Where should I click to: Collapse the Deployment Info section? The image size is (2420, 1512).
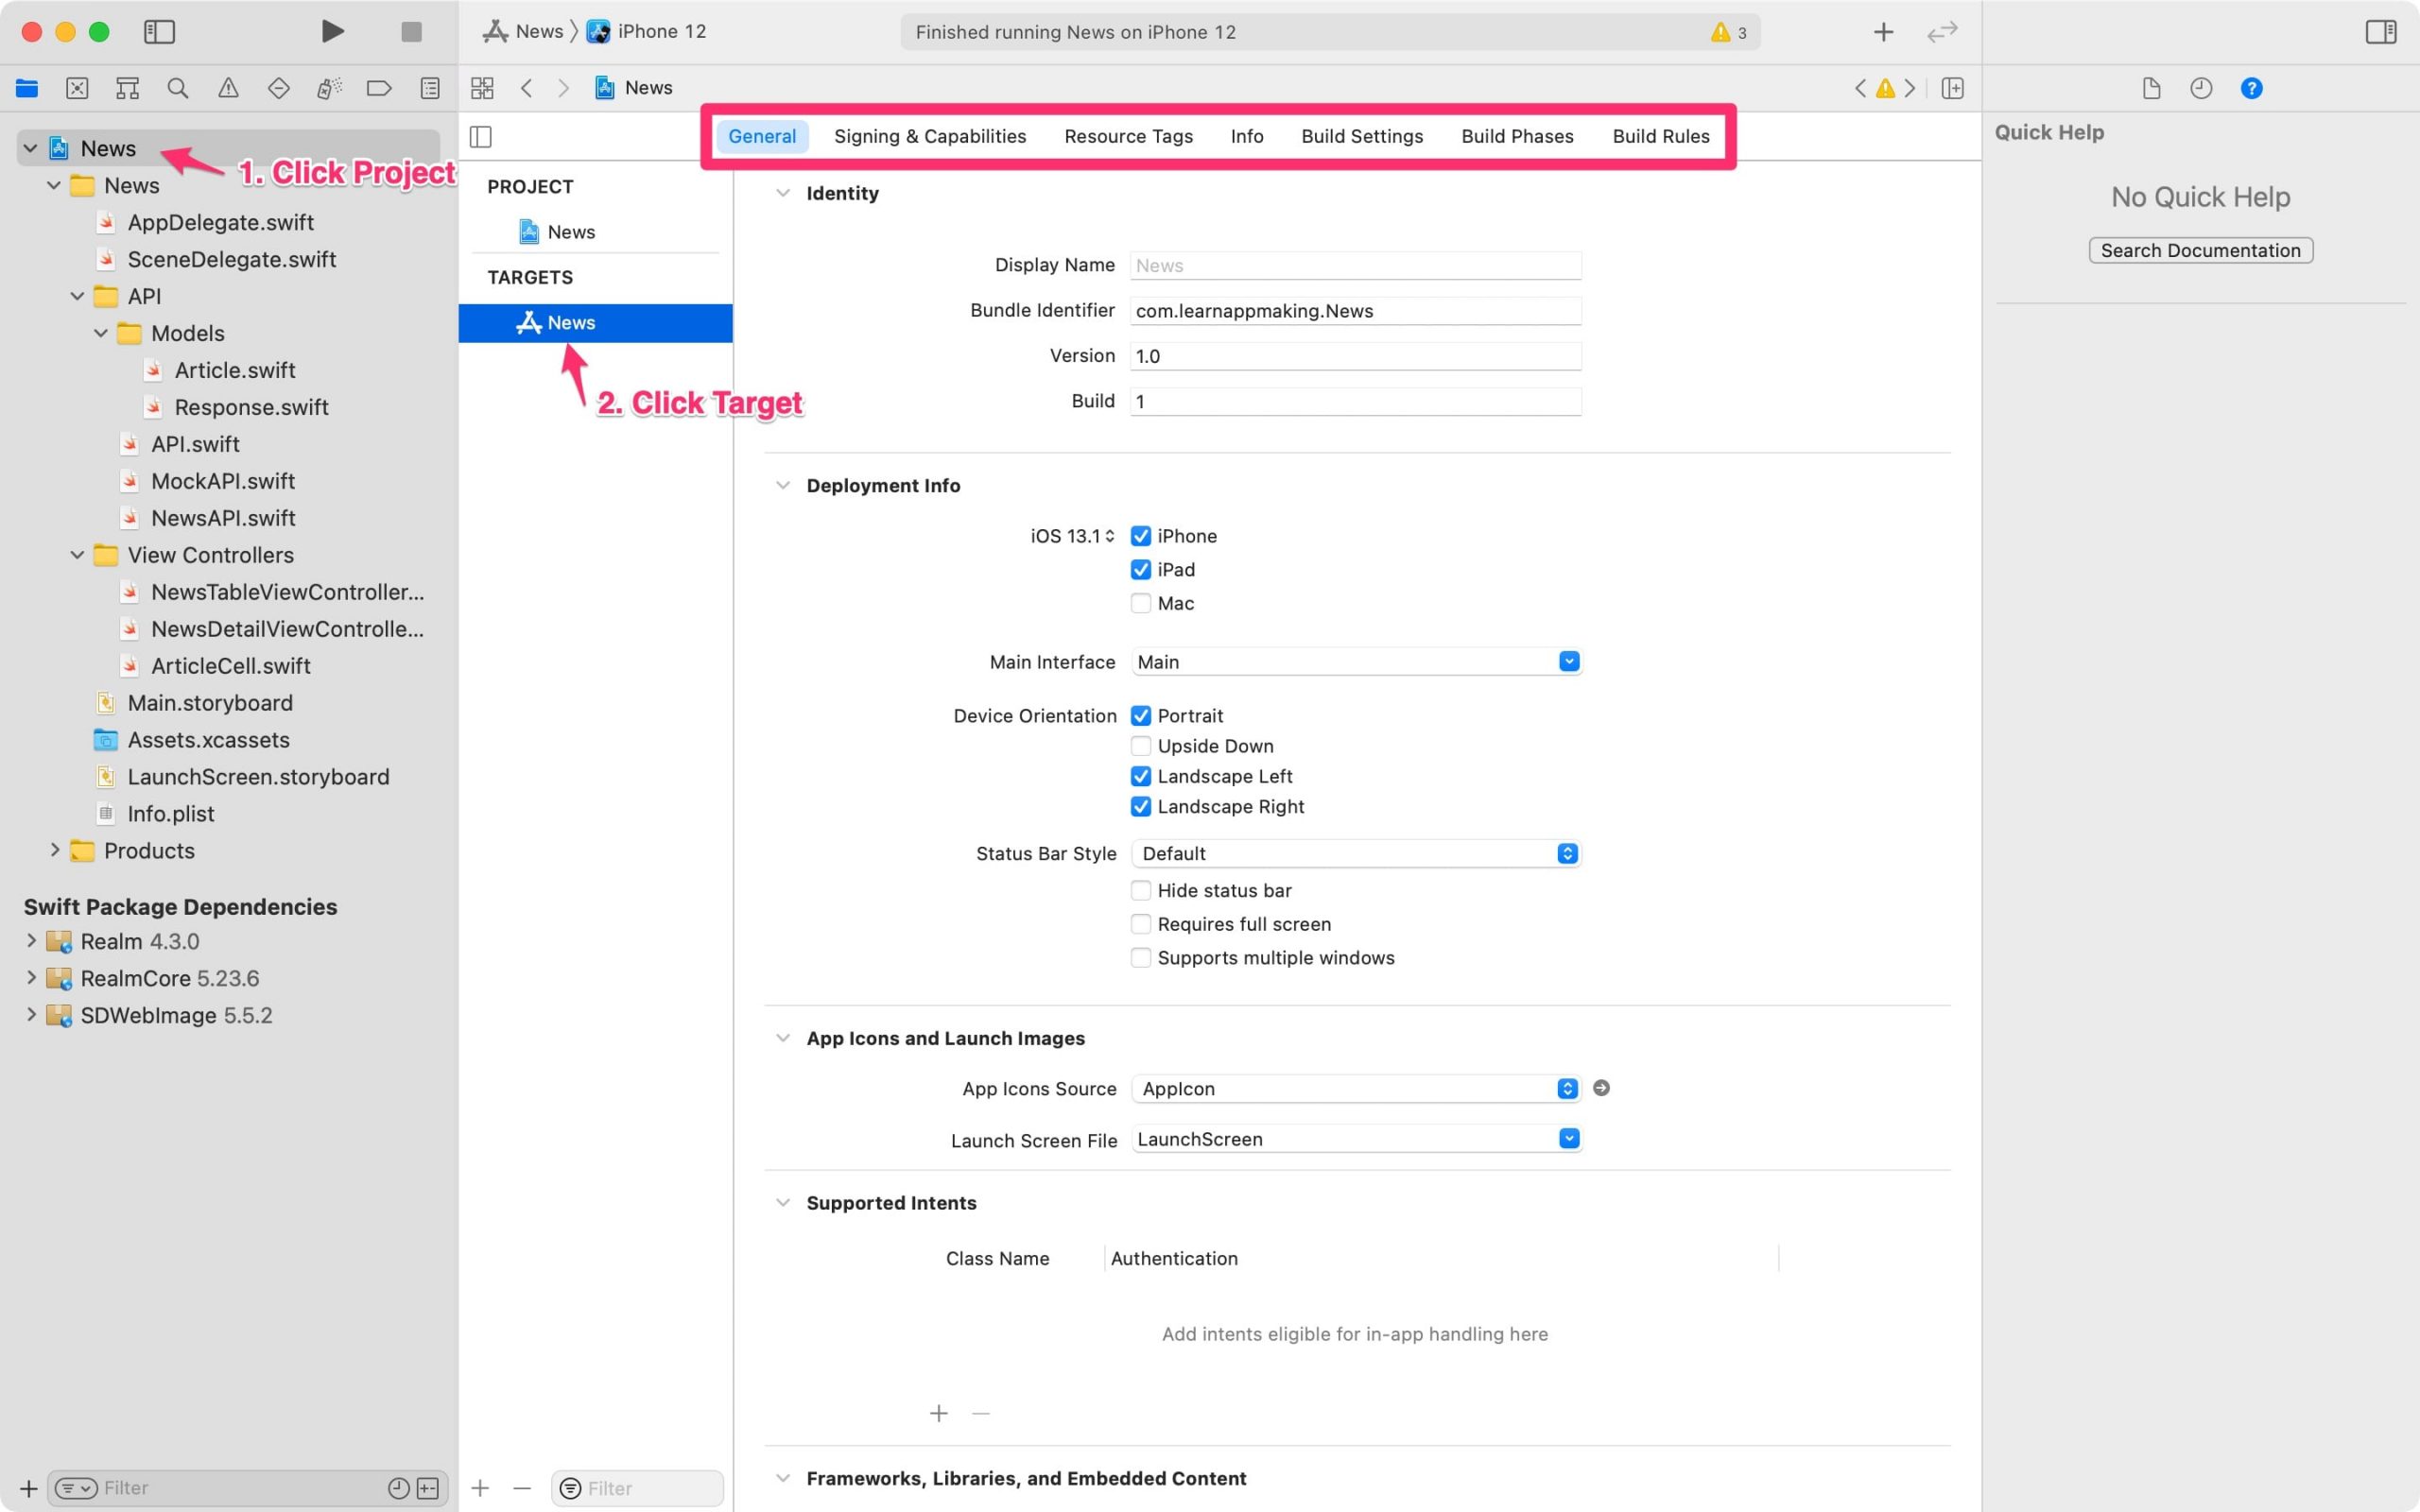point(783,485)
